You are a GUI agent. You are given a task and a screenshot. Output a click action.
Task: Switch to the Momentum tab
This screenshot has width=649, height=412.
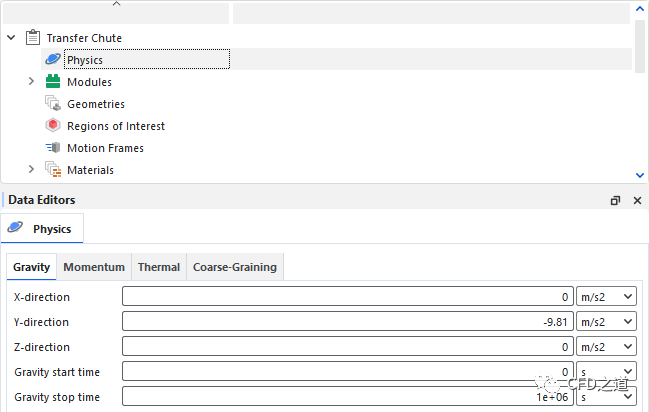point(94,267)
